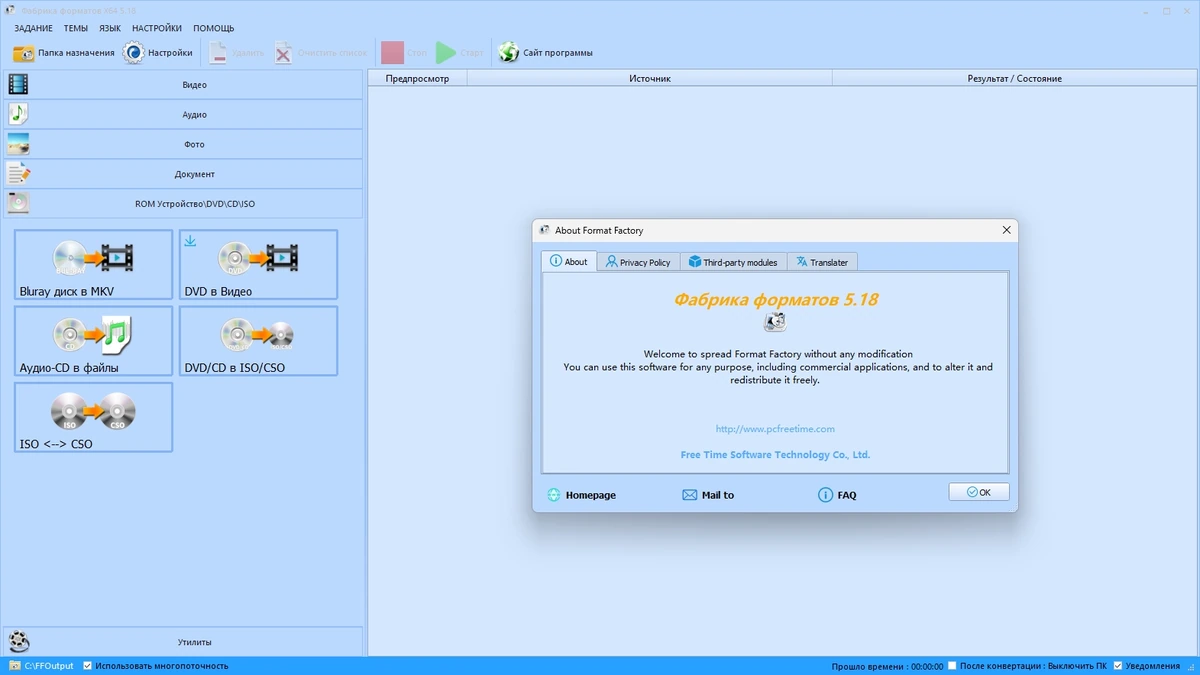Viewport: 1200px width, 675px height.
Task: Open the FAQ info link
Action: tap(837, 495)
